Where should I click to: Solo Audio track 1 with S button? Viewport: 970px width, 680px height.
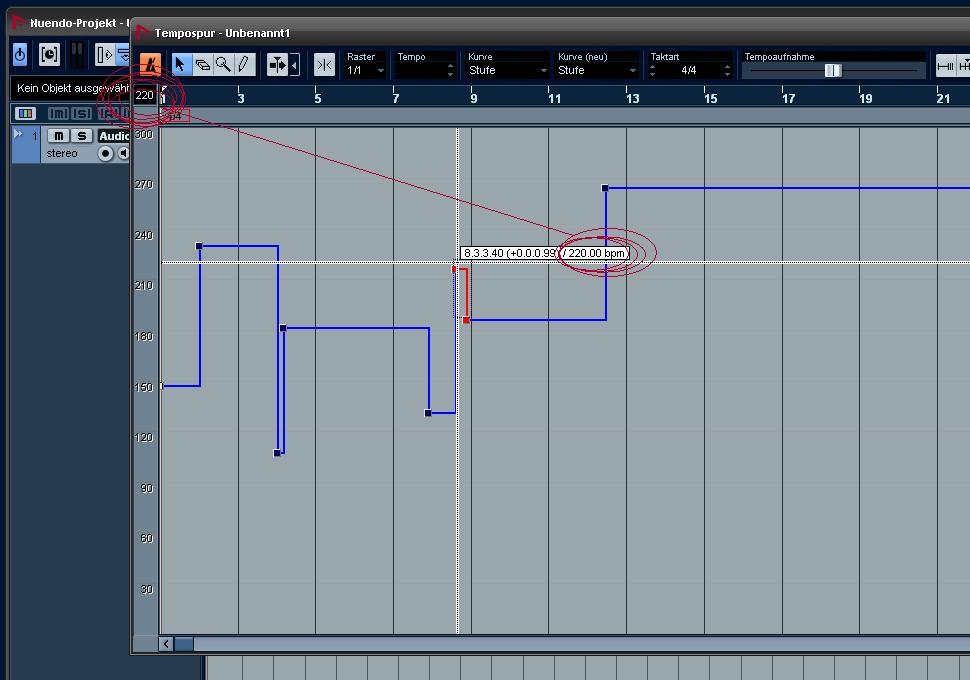82,136
